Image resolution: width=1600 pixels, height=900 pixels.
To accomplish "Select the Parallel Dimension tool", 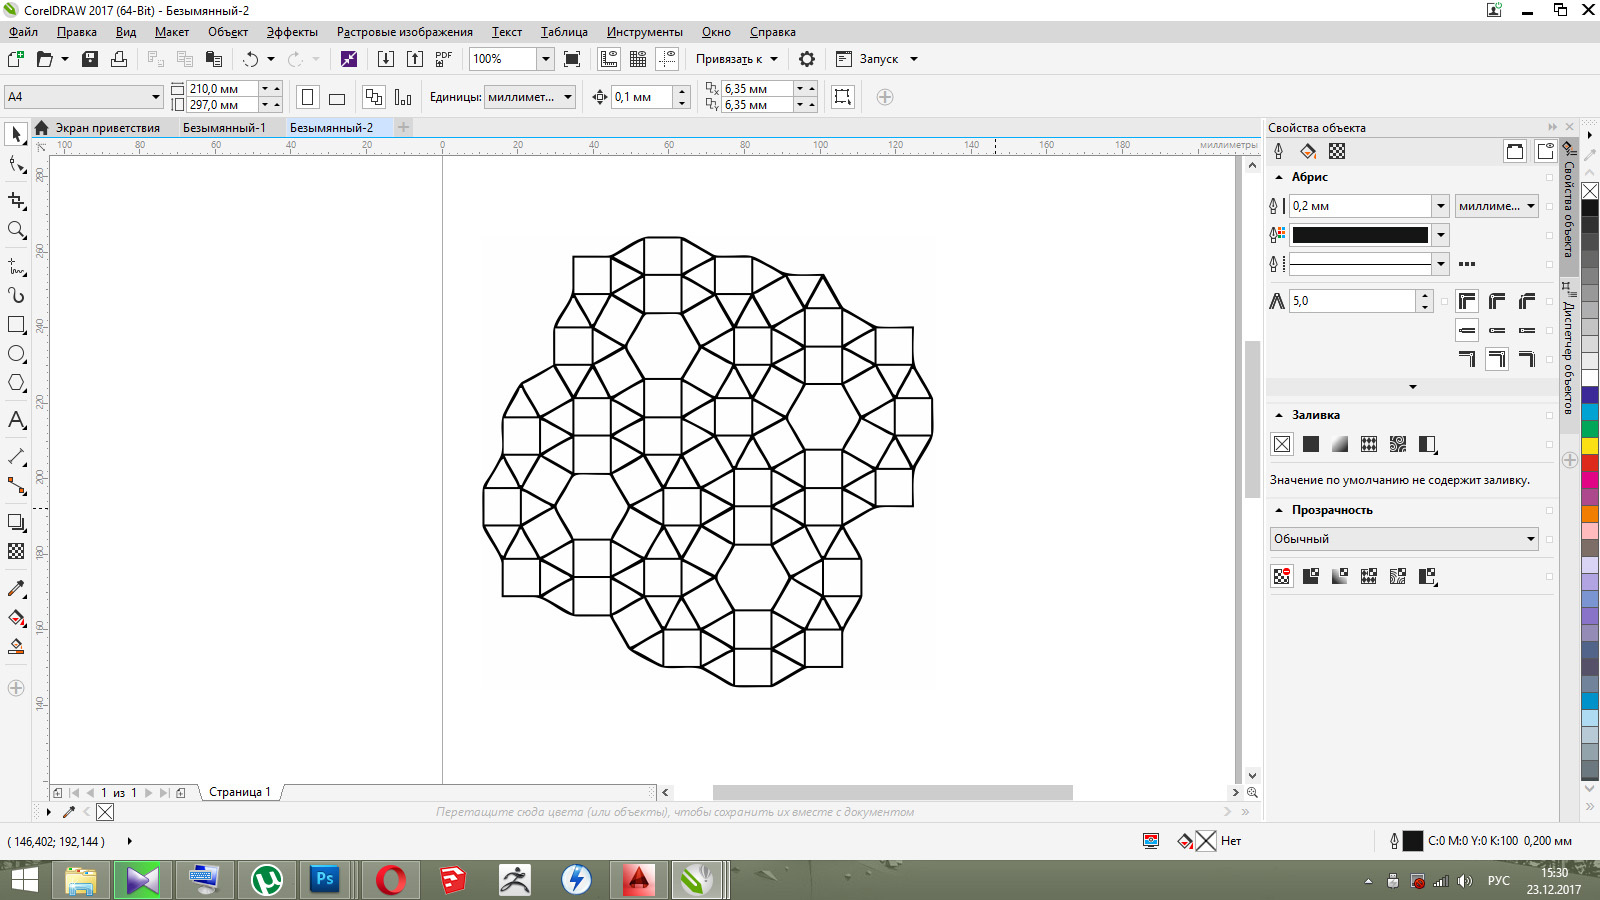I will [x=16, y=456].
